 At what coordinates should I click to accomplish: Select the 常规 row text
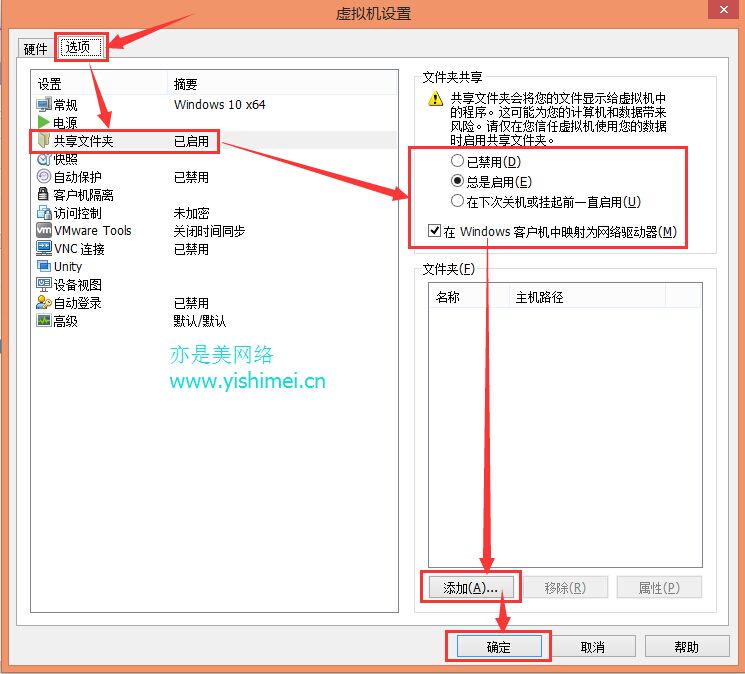point(65,104)
